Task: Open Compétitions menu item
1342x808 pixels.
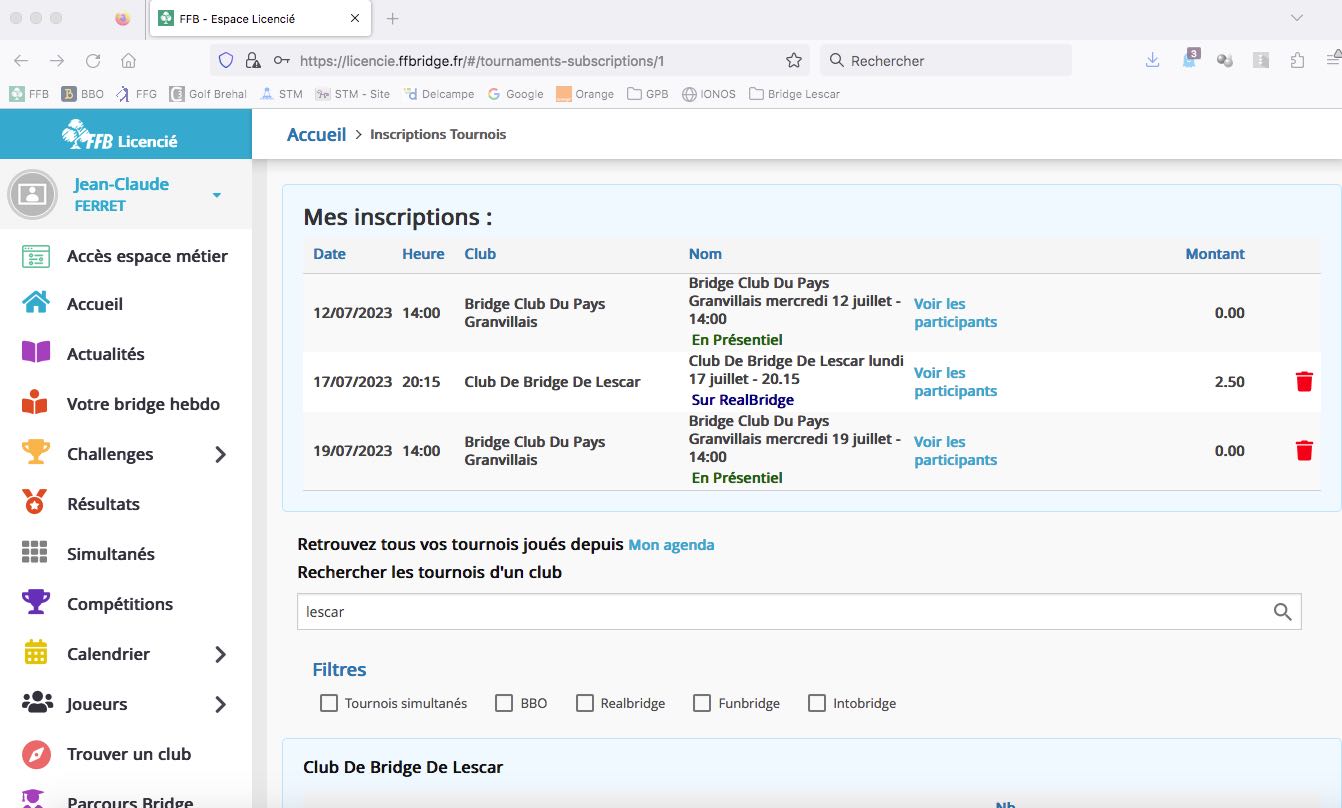Action: [x=119, y=604]
